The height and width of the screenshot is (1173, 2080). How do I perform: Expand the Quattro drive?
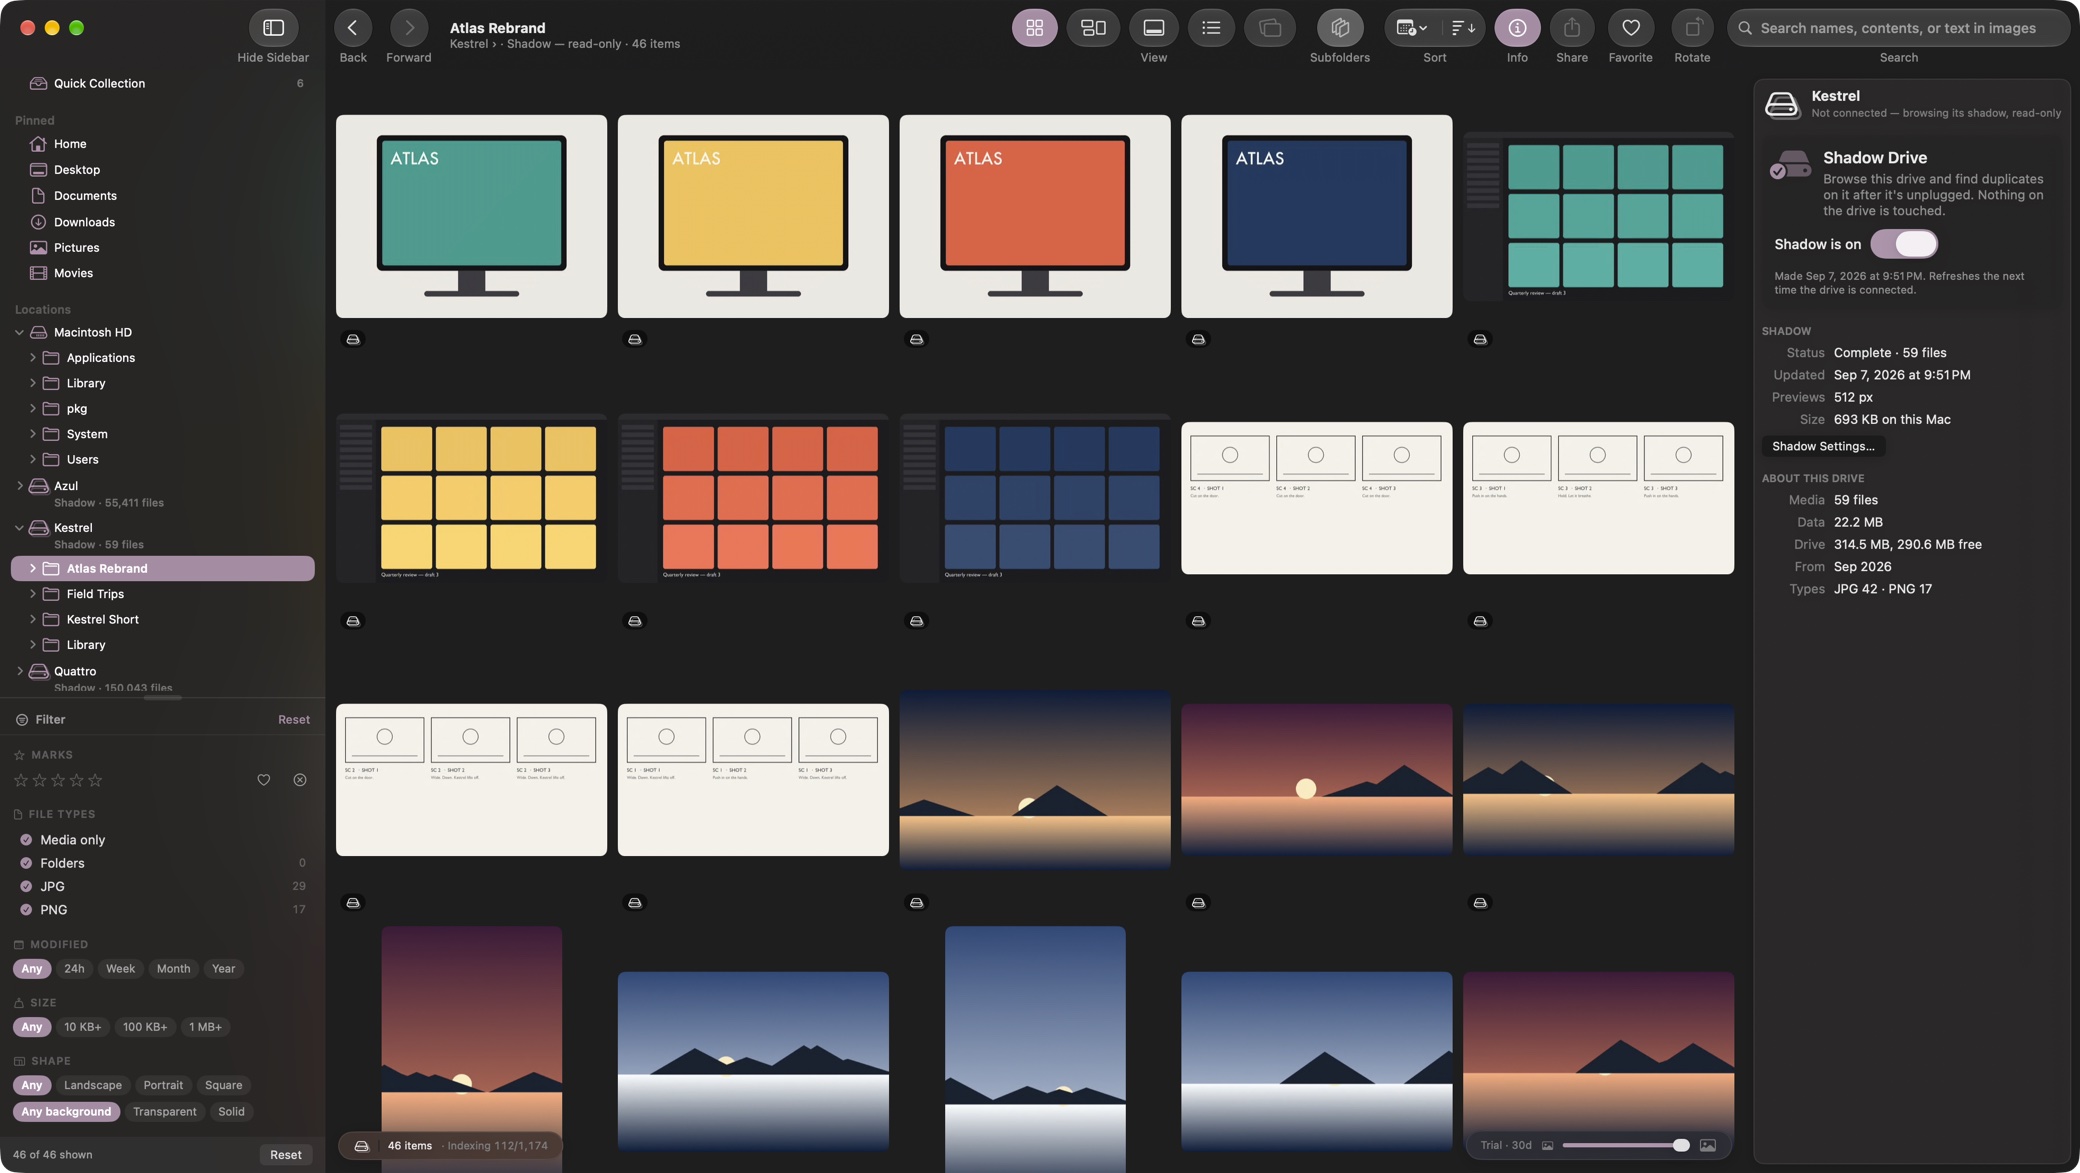pyautogui.click(x=19, y=672)
